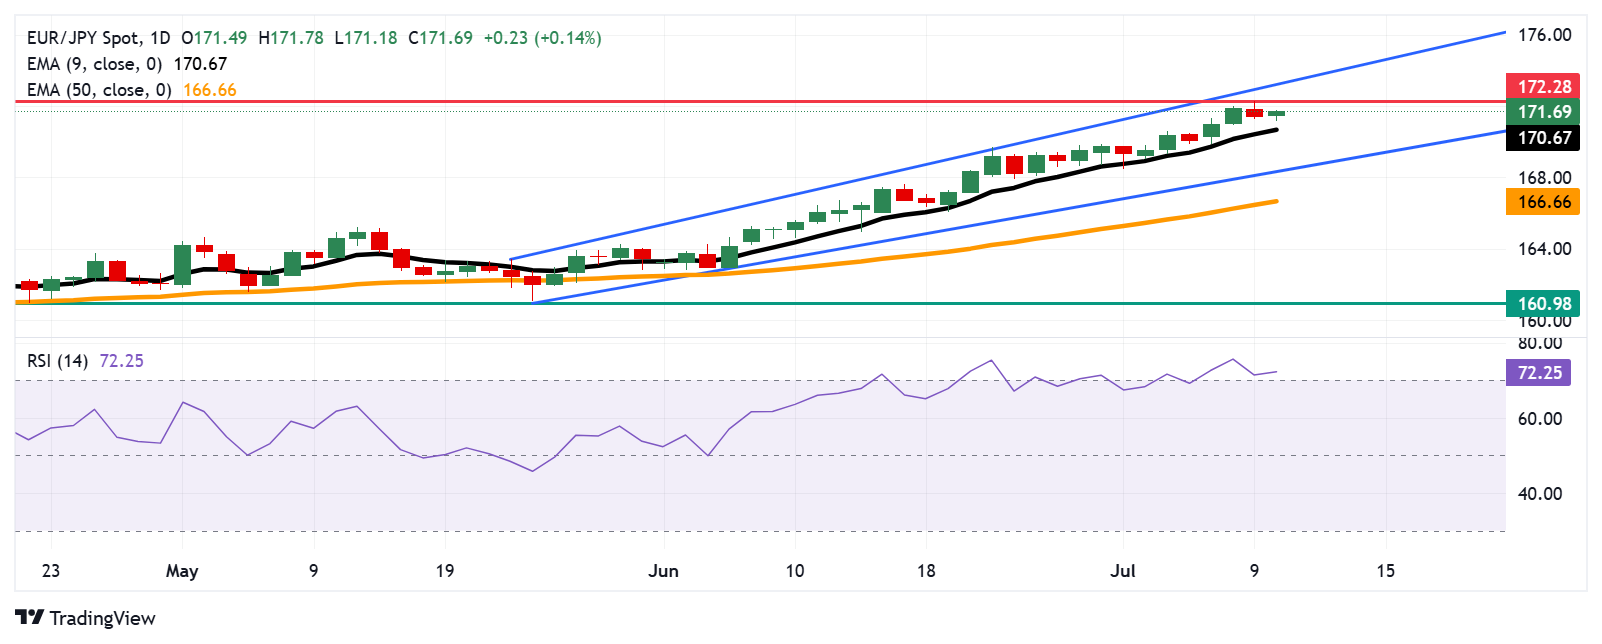The width and height of the screenshot is (1602, 644).
Task: Click the Jun date on time axis
Action: tap(663, 571)
